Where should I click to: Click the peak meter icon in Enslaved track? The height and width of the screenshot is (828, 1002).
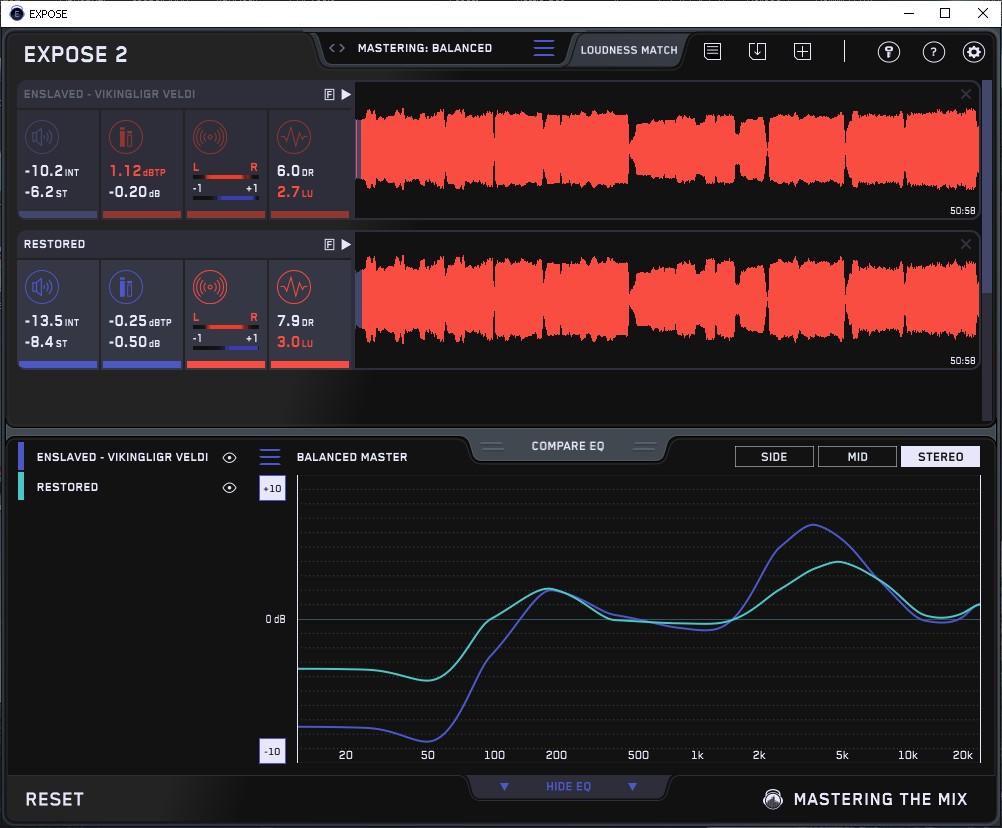(126, 137)
